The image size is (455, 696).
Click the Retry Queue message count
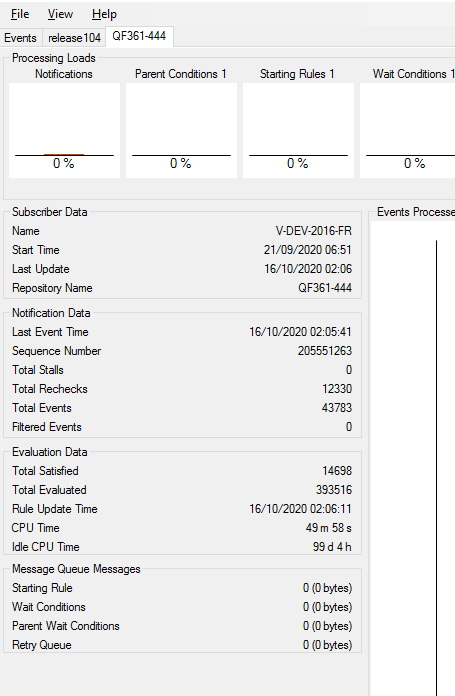pyautogui.click(x=328, y=645)
